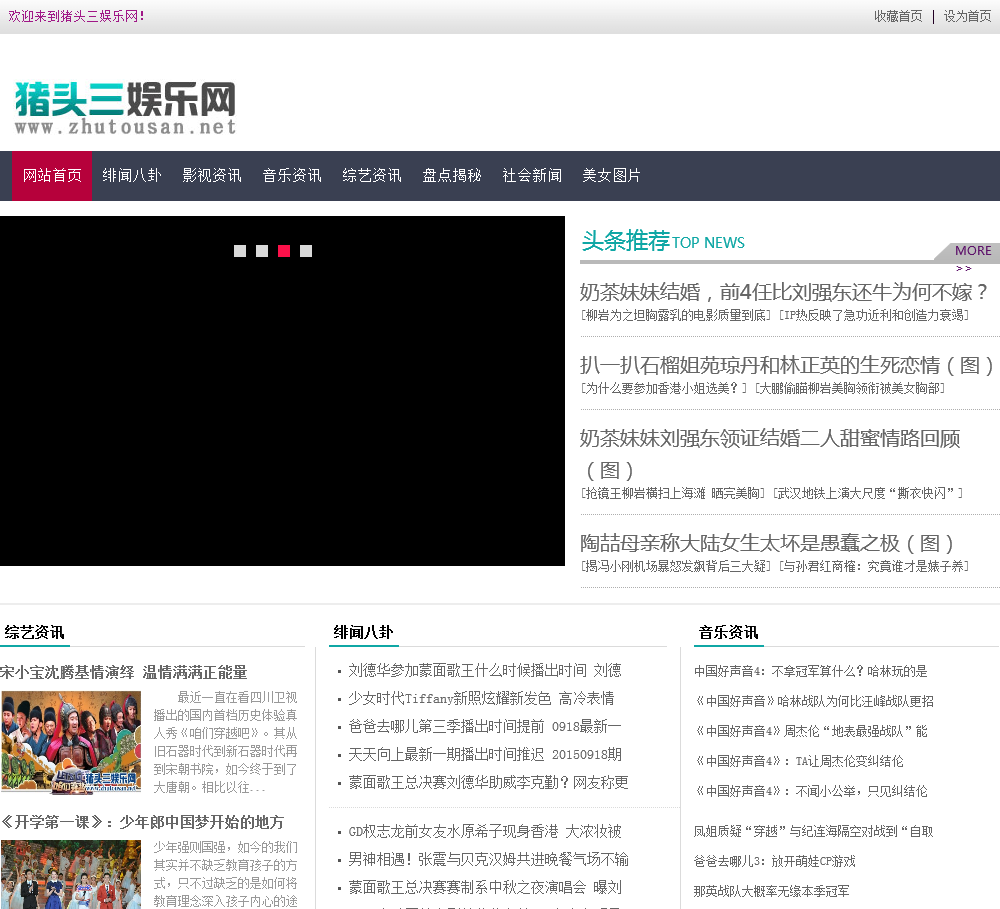This screenshot has height=909, width=1000.
Task: Select the active red carousel indicator
Action: 284,251
